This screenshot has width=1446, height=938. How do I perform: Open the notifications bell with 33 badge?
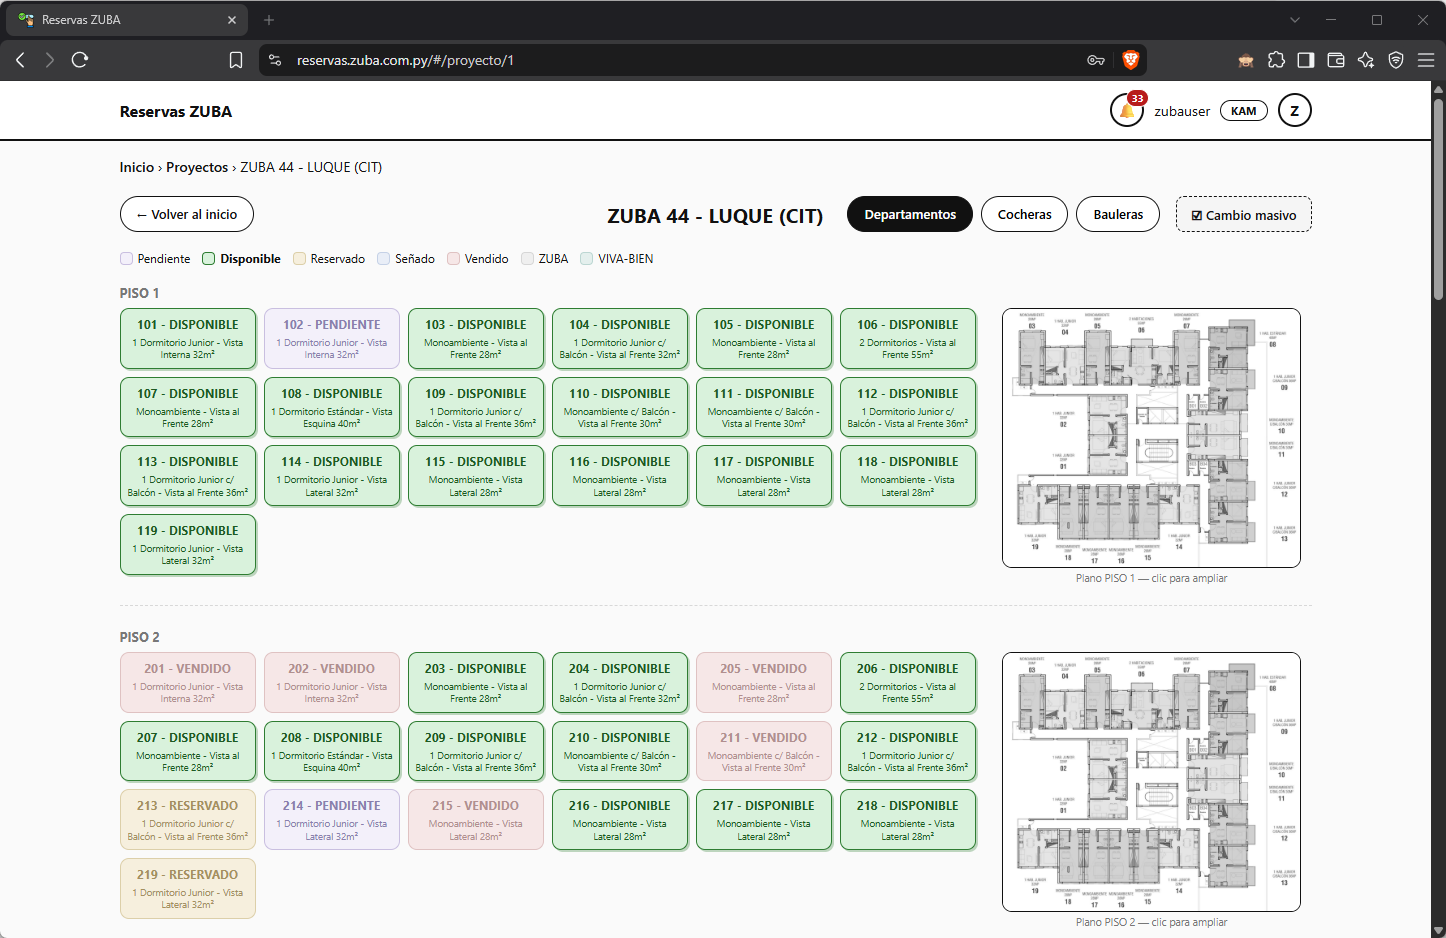click(1127, 111)
